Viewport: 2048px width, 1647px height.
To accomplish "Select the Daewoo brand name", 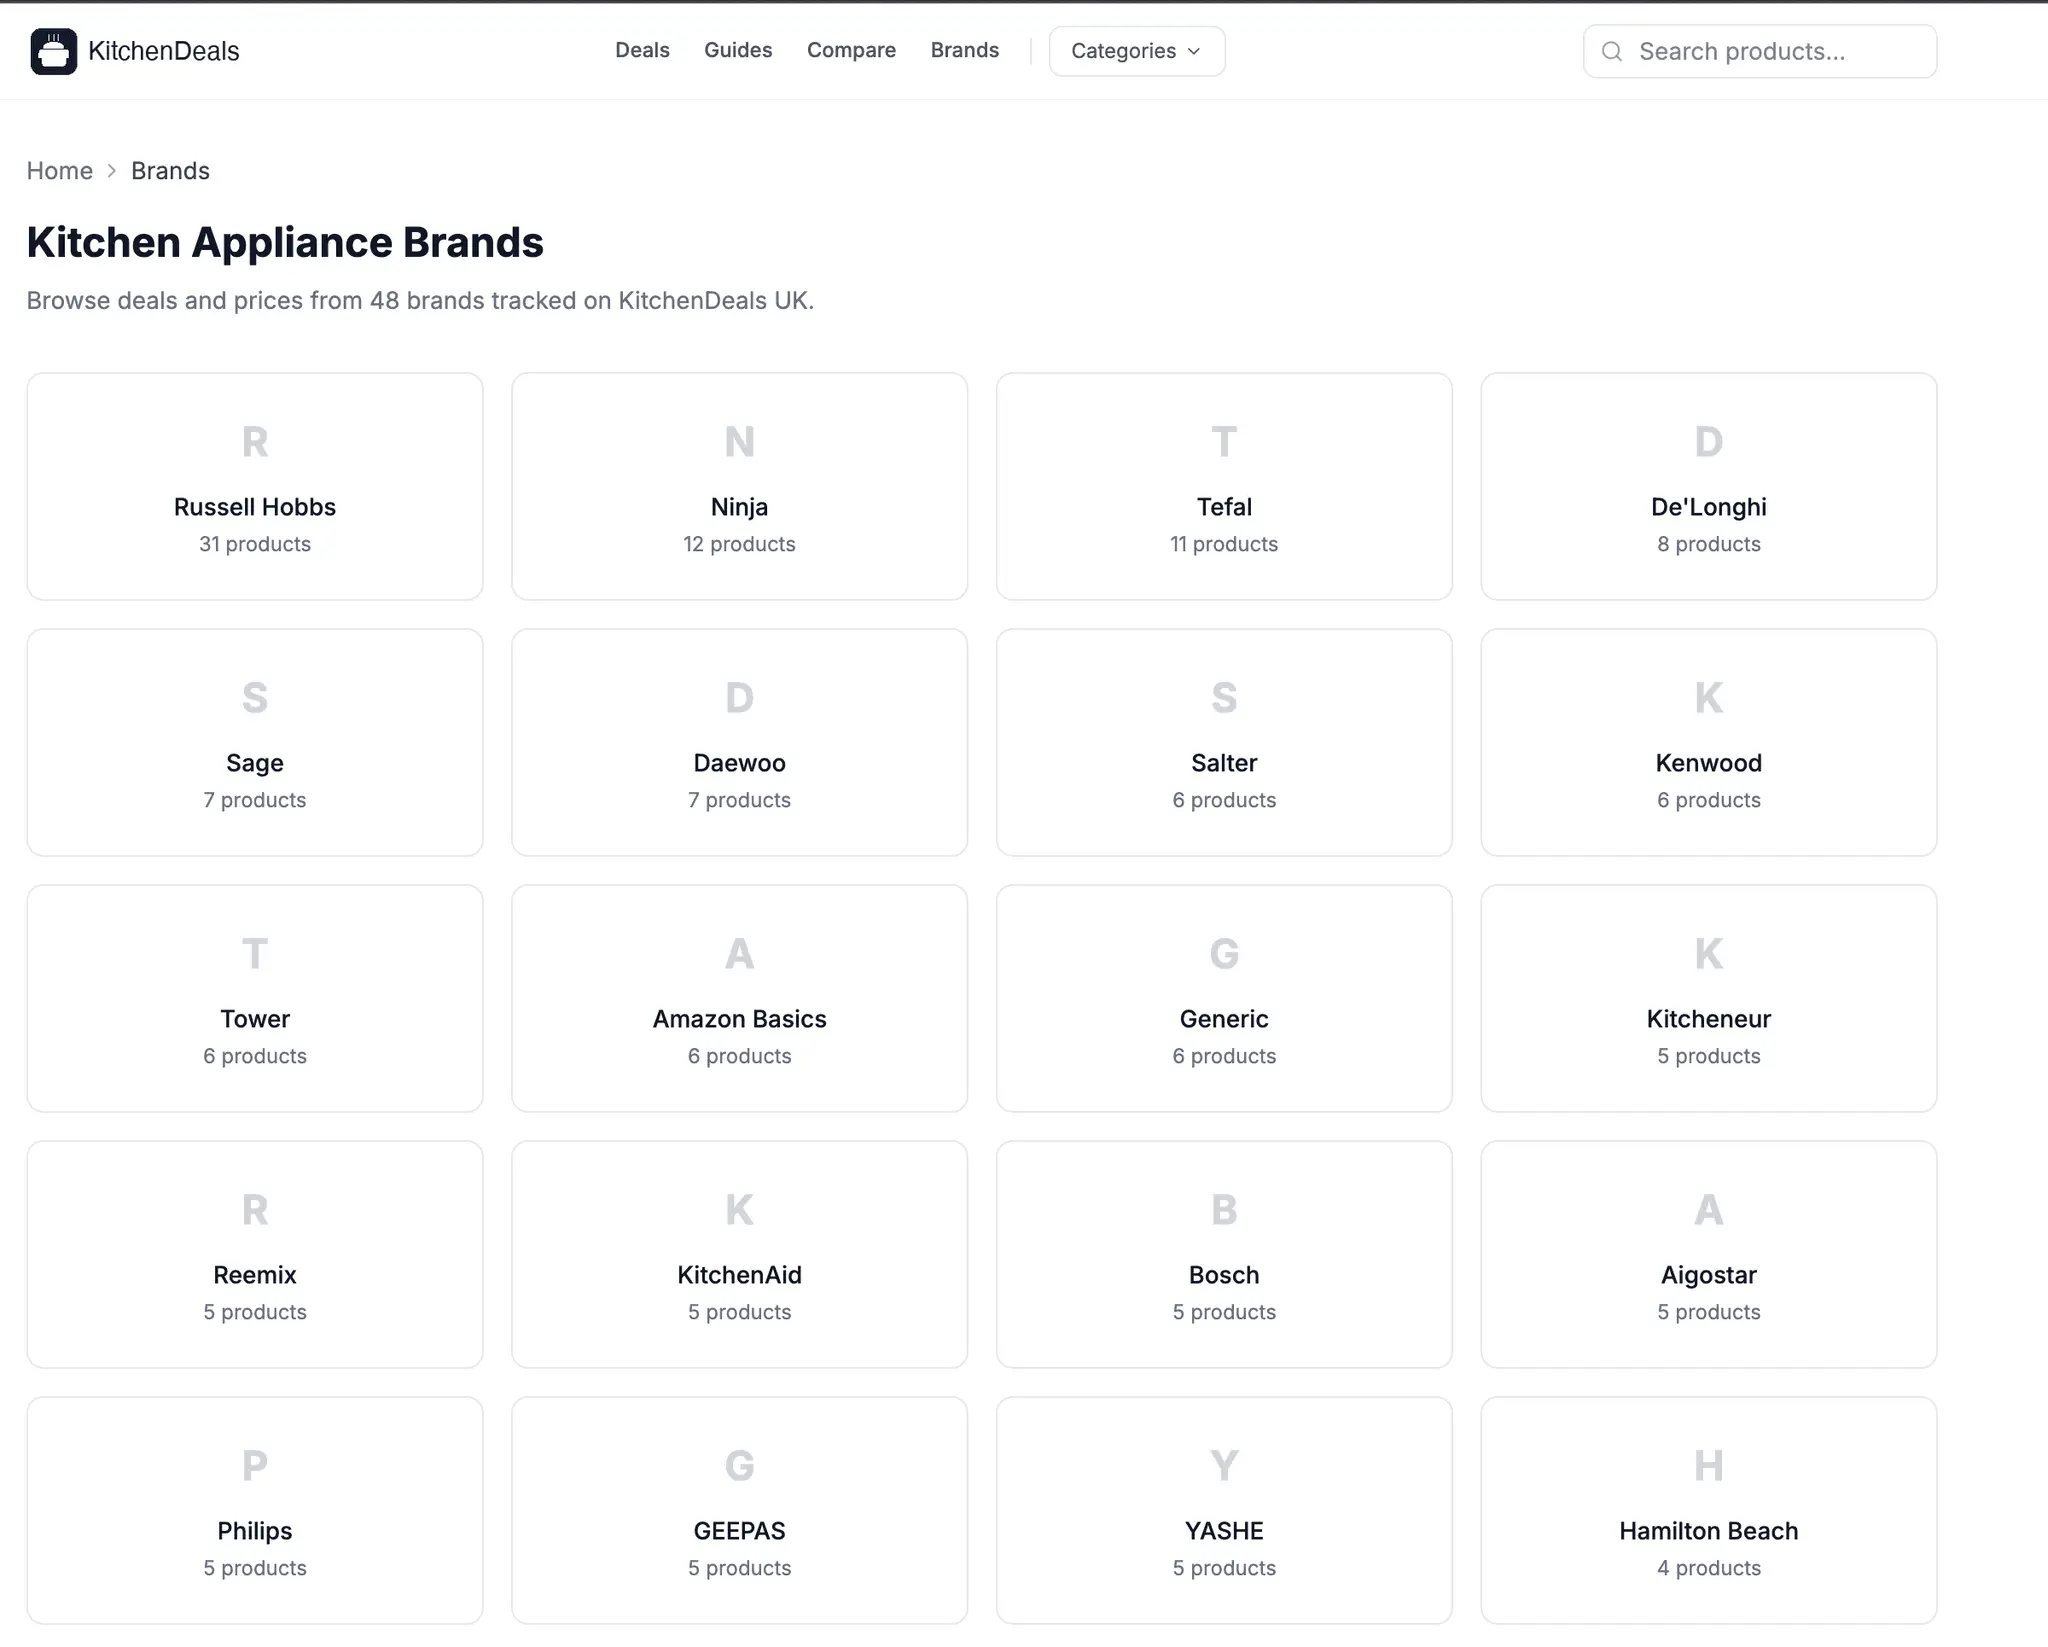I will tap(740, 763).
